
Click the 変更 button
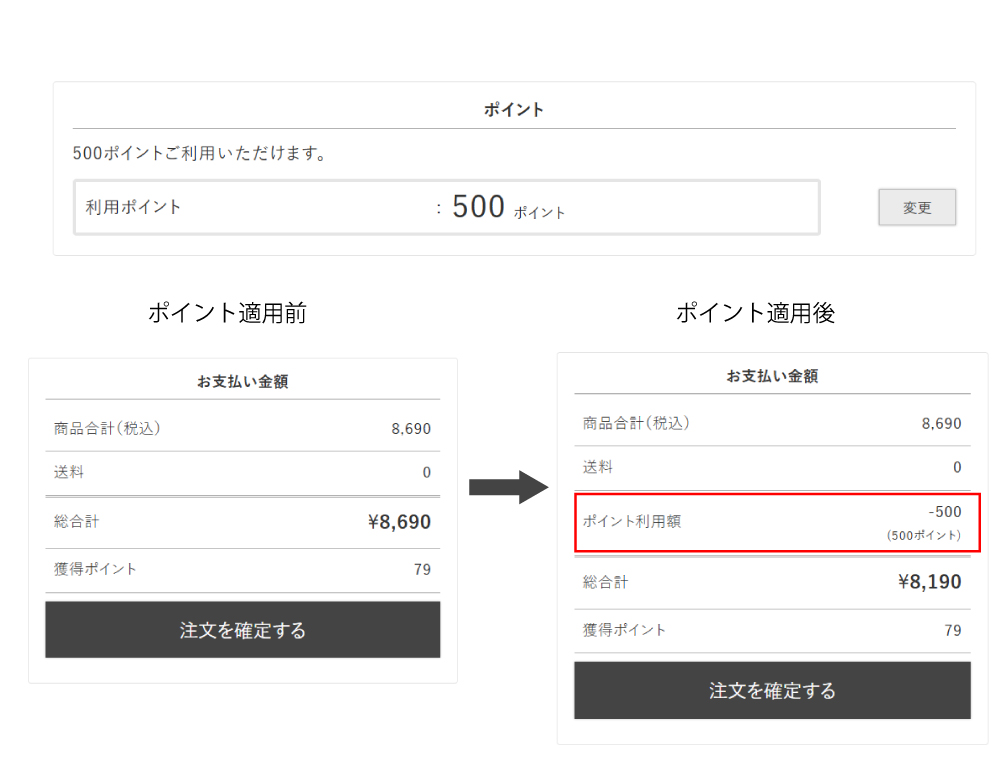tap(917, 208)
